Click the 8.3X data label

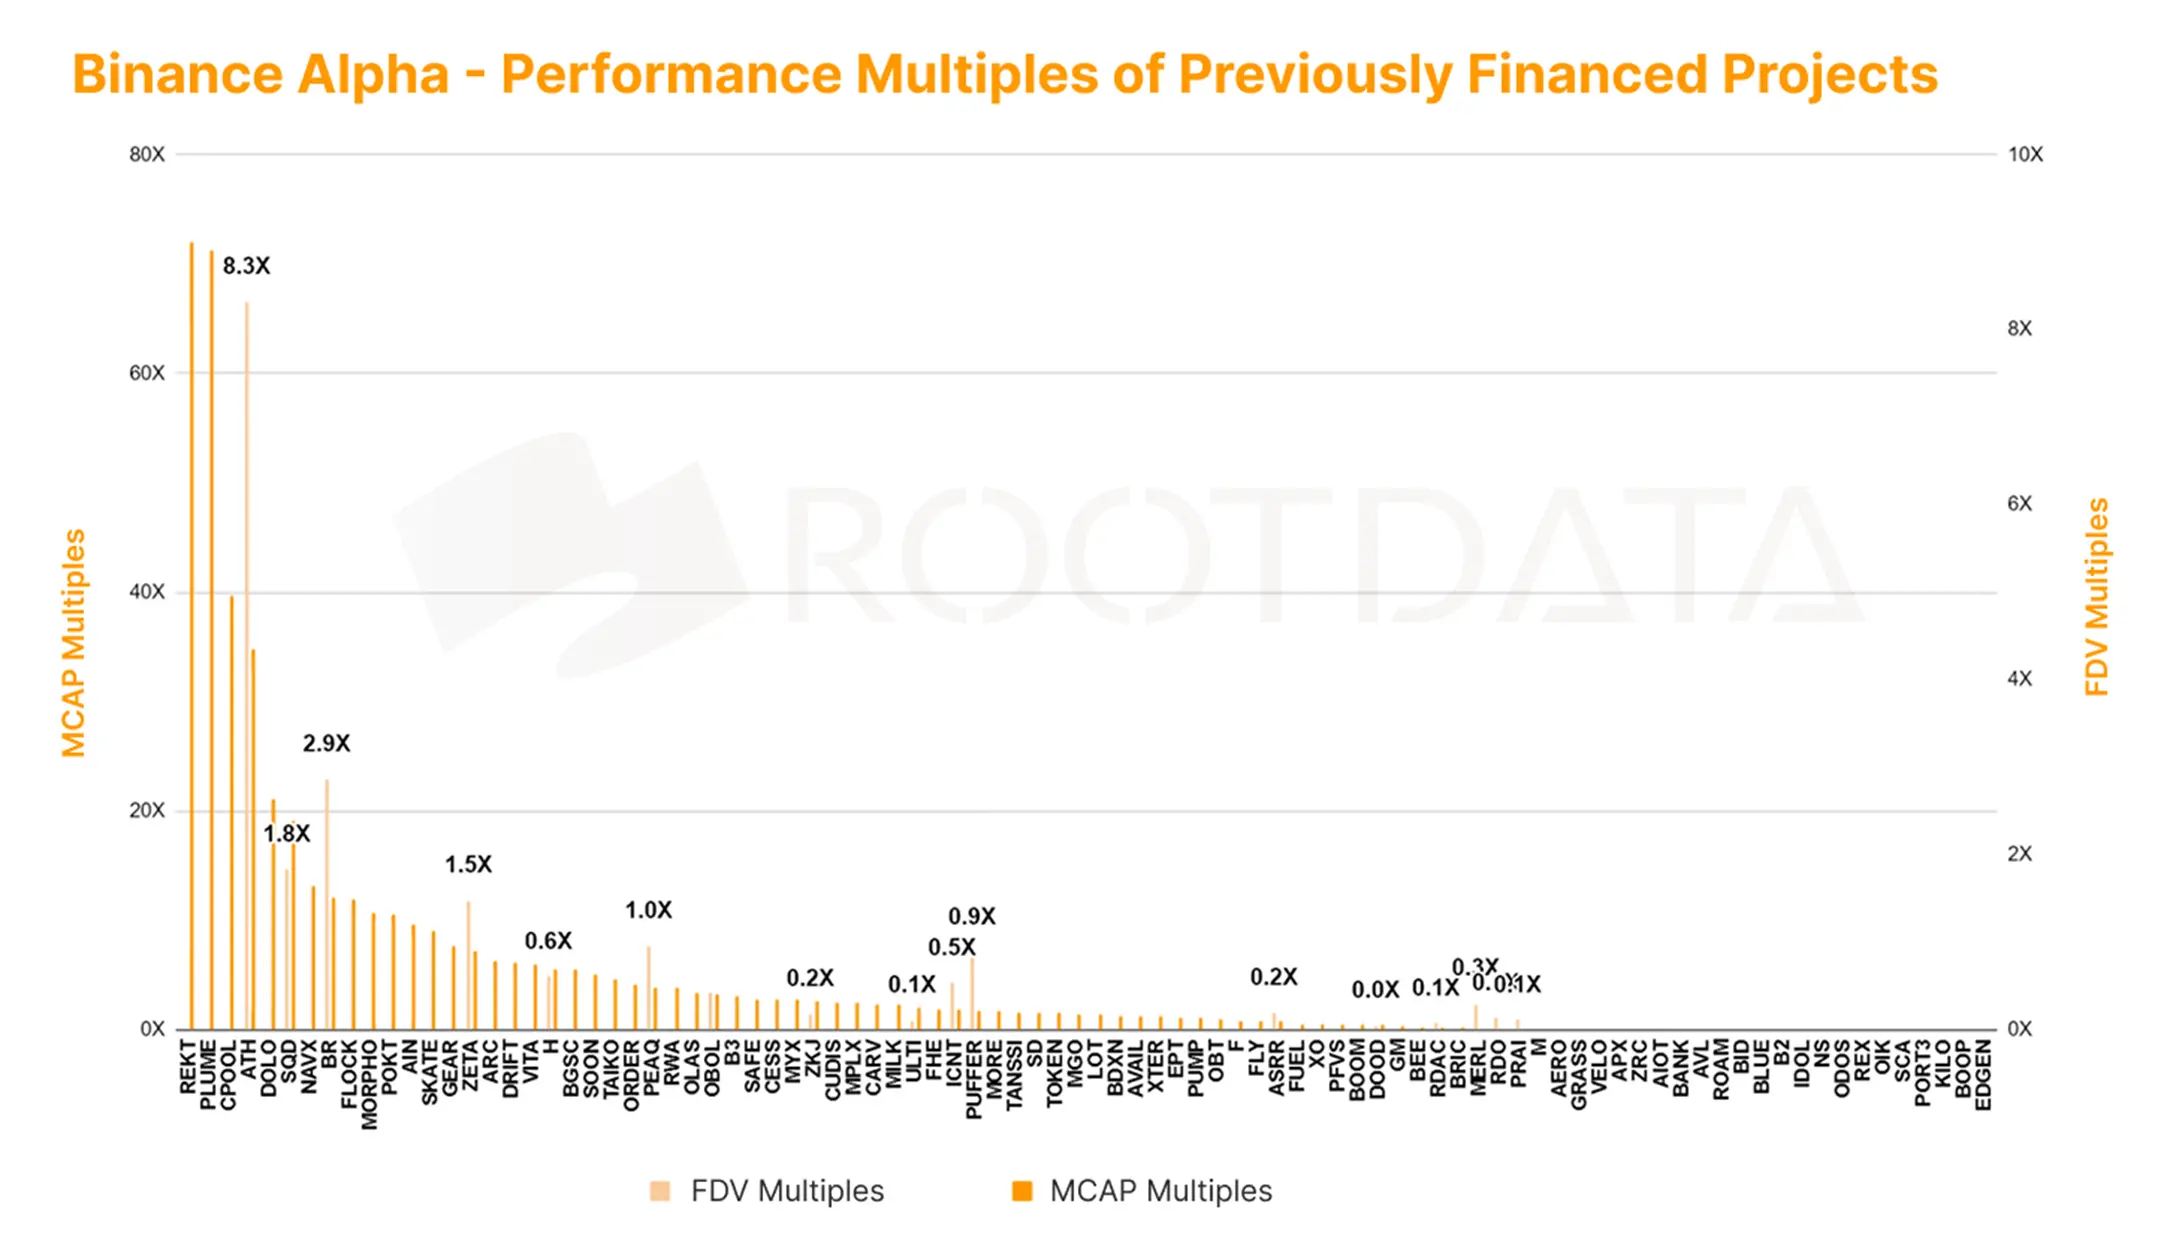(246, 266)
